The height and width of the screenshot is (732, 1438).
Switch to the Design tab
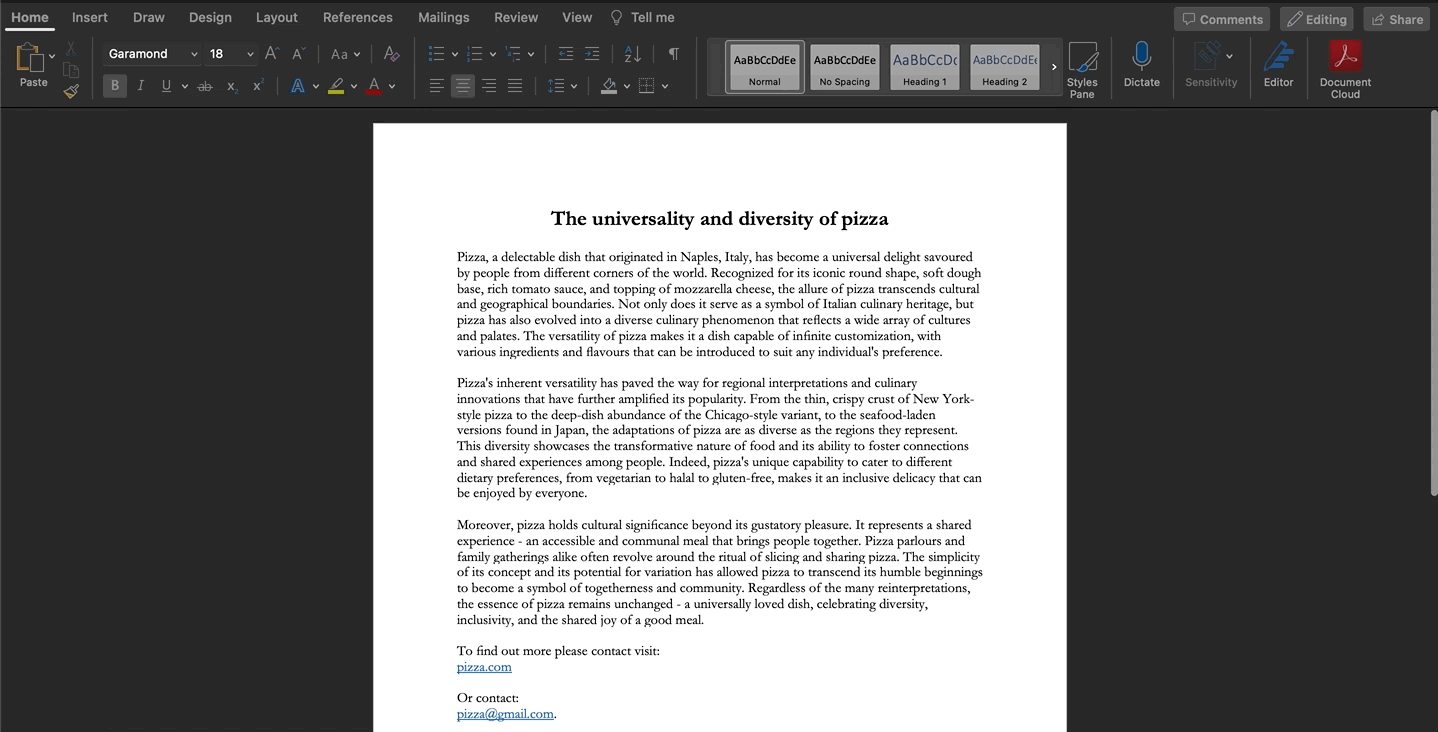click(x=210, y=17)
